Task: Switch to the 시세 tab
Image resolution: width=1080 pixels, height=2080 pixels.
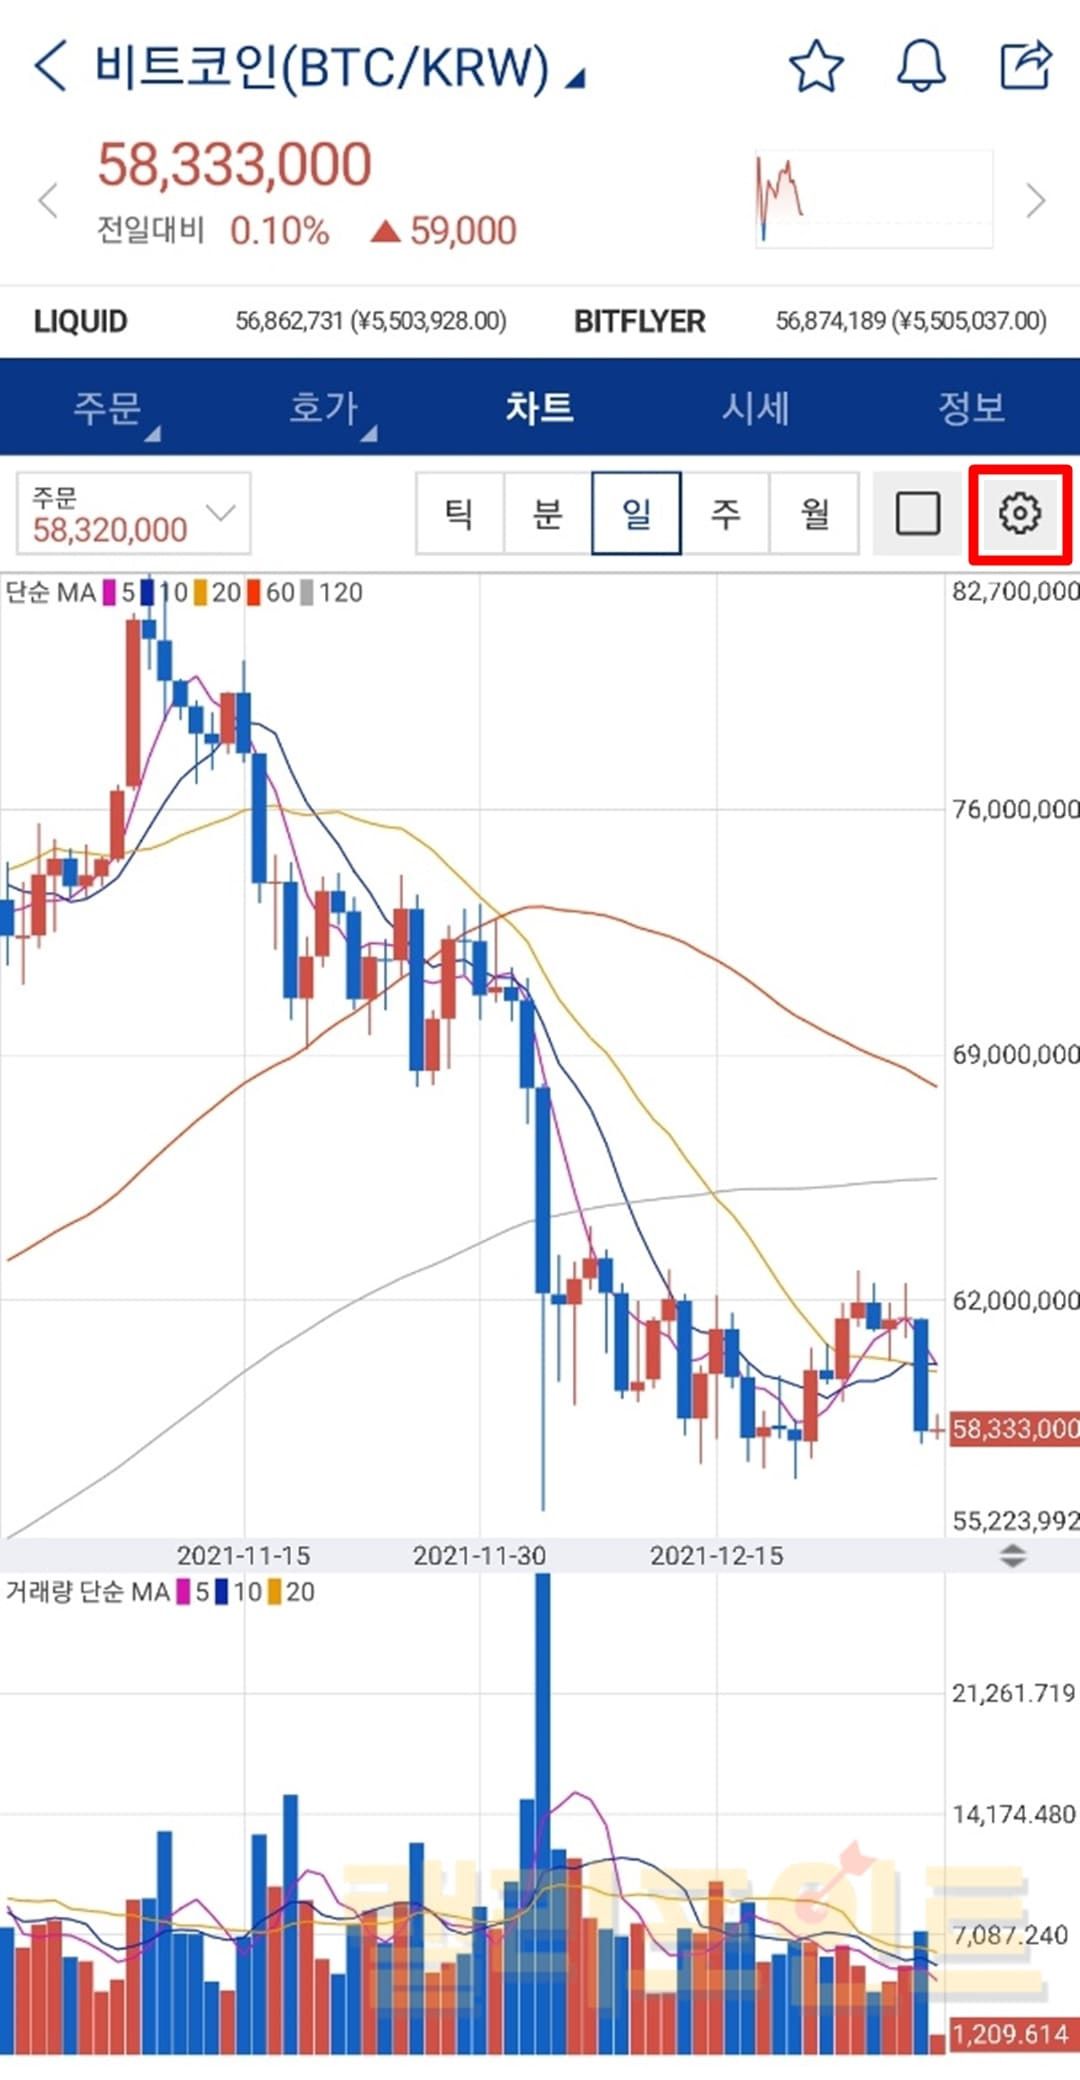Action: coord(756,408)
